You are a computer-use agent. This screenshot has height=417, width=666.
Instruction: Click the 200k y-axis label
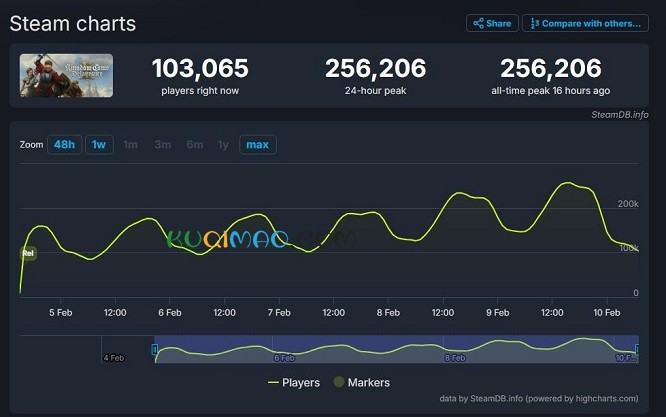pyautogui.click(x=628, y=204)
